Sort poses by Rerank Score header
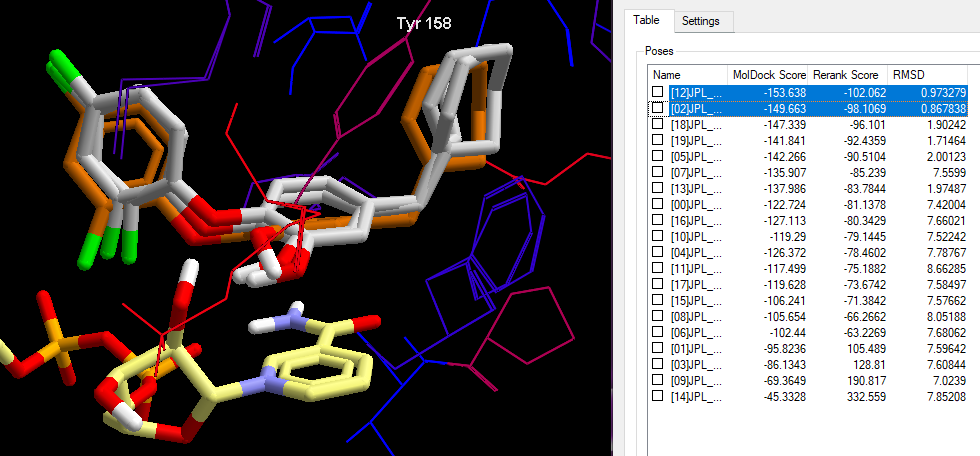This screenshot has height=456, width=980. click(x=848, y=75)
